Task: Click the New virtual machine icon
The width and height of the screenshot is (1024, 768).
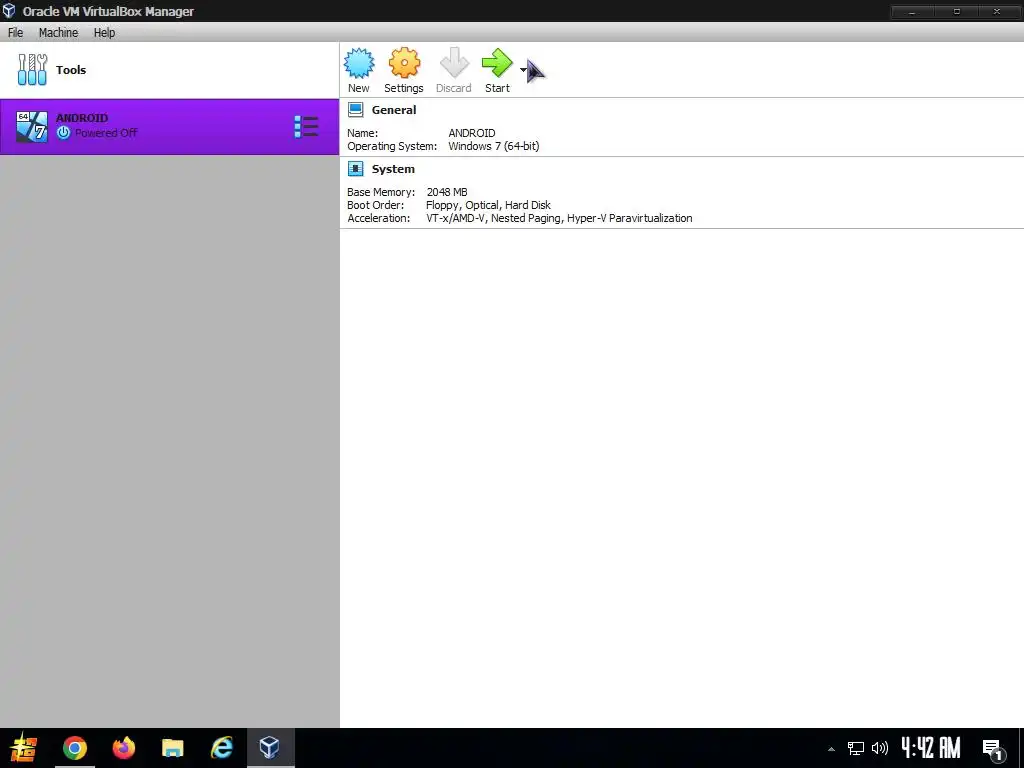Action: [359, 63]
